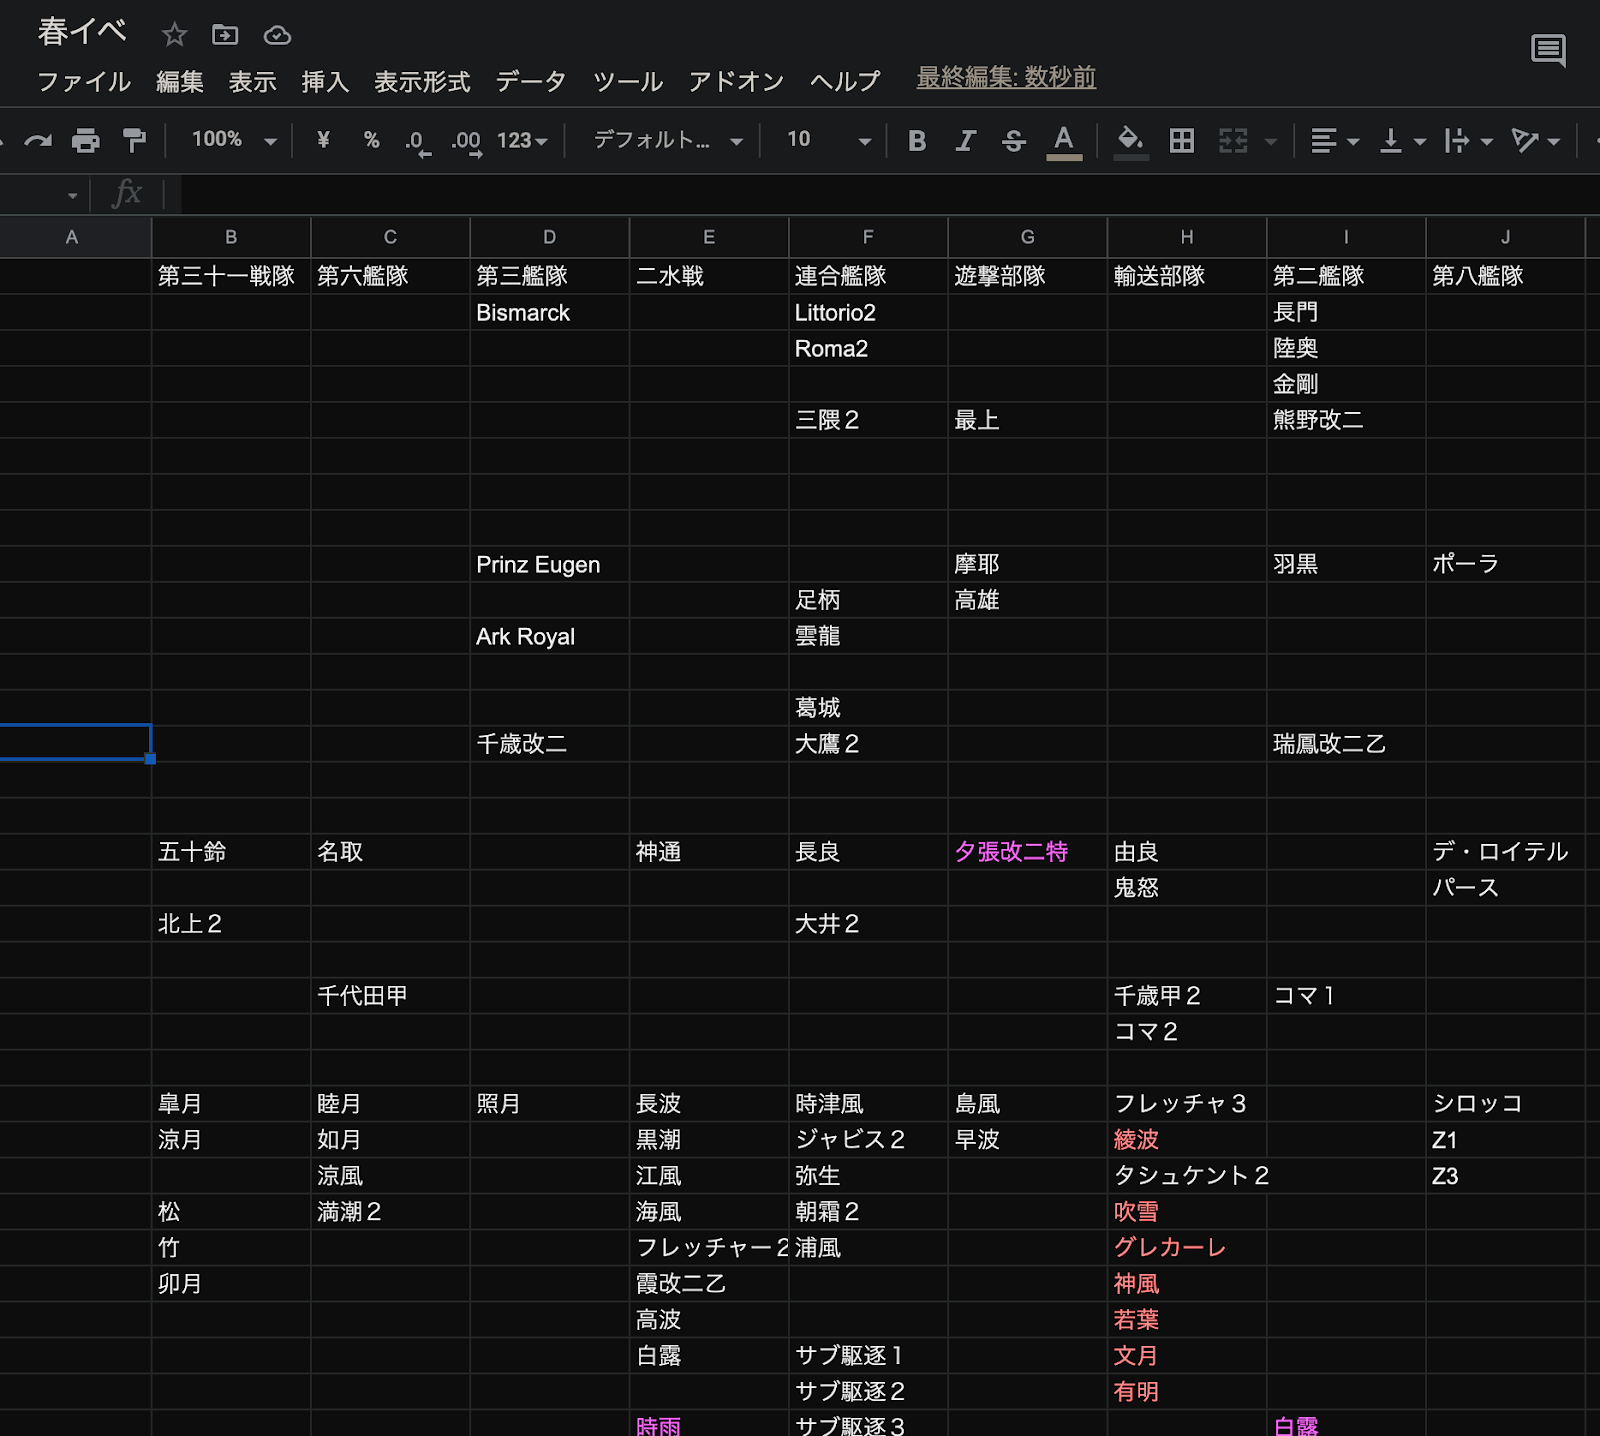Toggle italic formatting
The image size is (1600, 1436).
(x=965, y=141)
